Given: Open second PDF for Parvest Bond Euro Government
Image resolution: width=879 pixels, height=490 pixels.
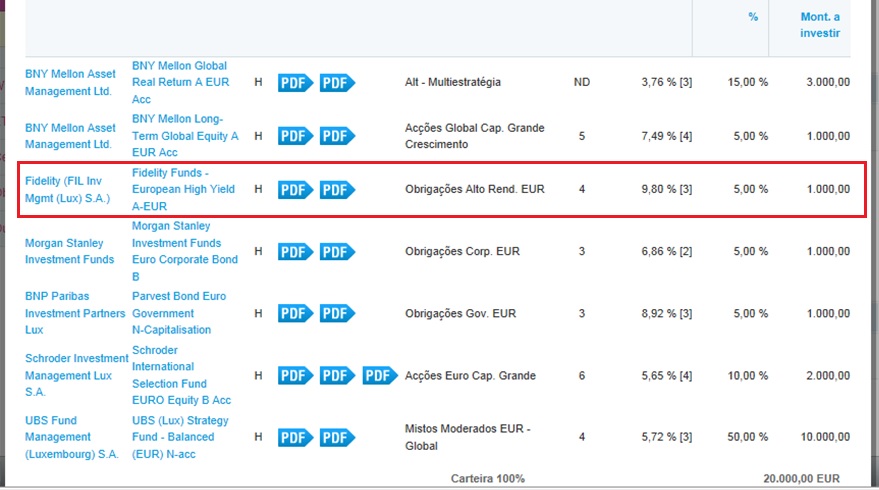Looking at the screenshot, I should point(337,313).
